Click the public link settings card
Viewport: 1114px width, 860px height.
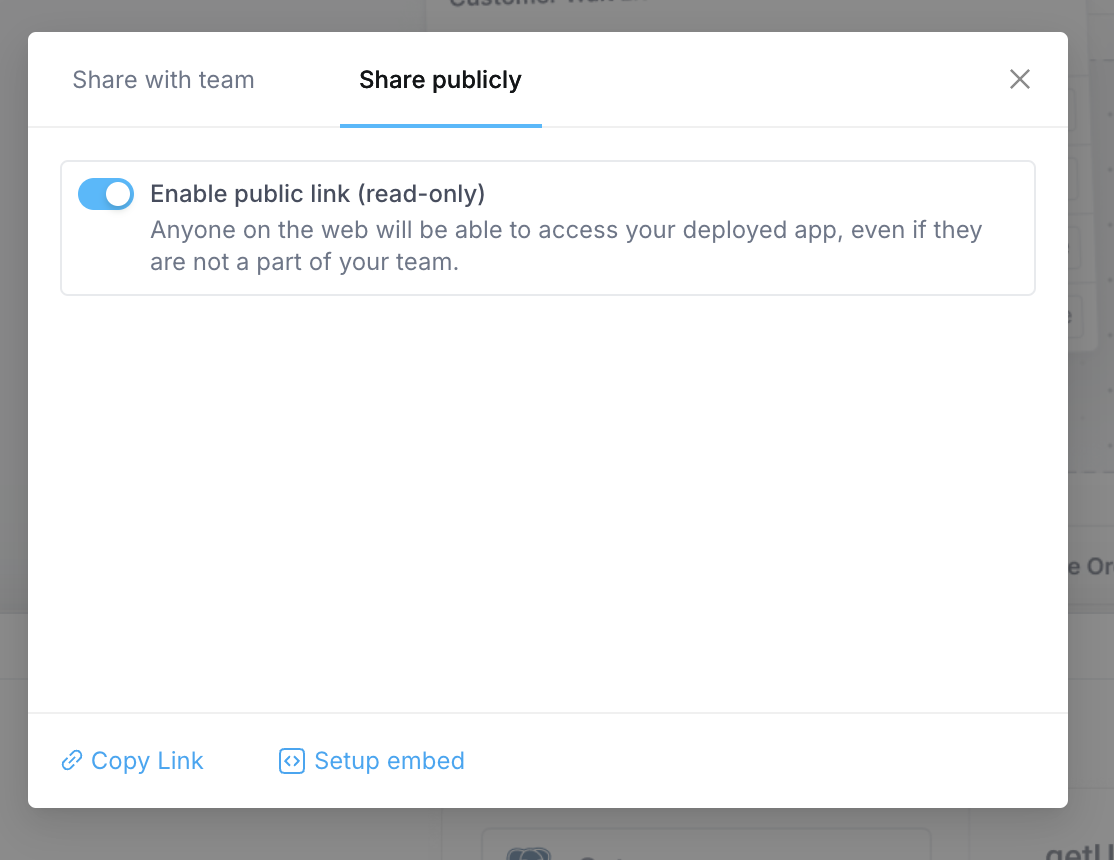pyautogui.click(x=548, y=228)
